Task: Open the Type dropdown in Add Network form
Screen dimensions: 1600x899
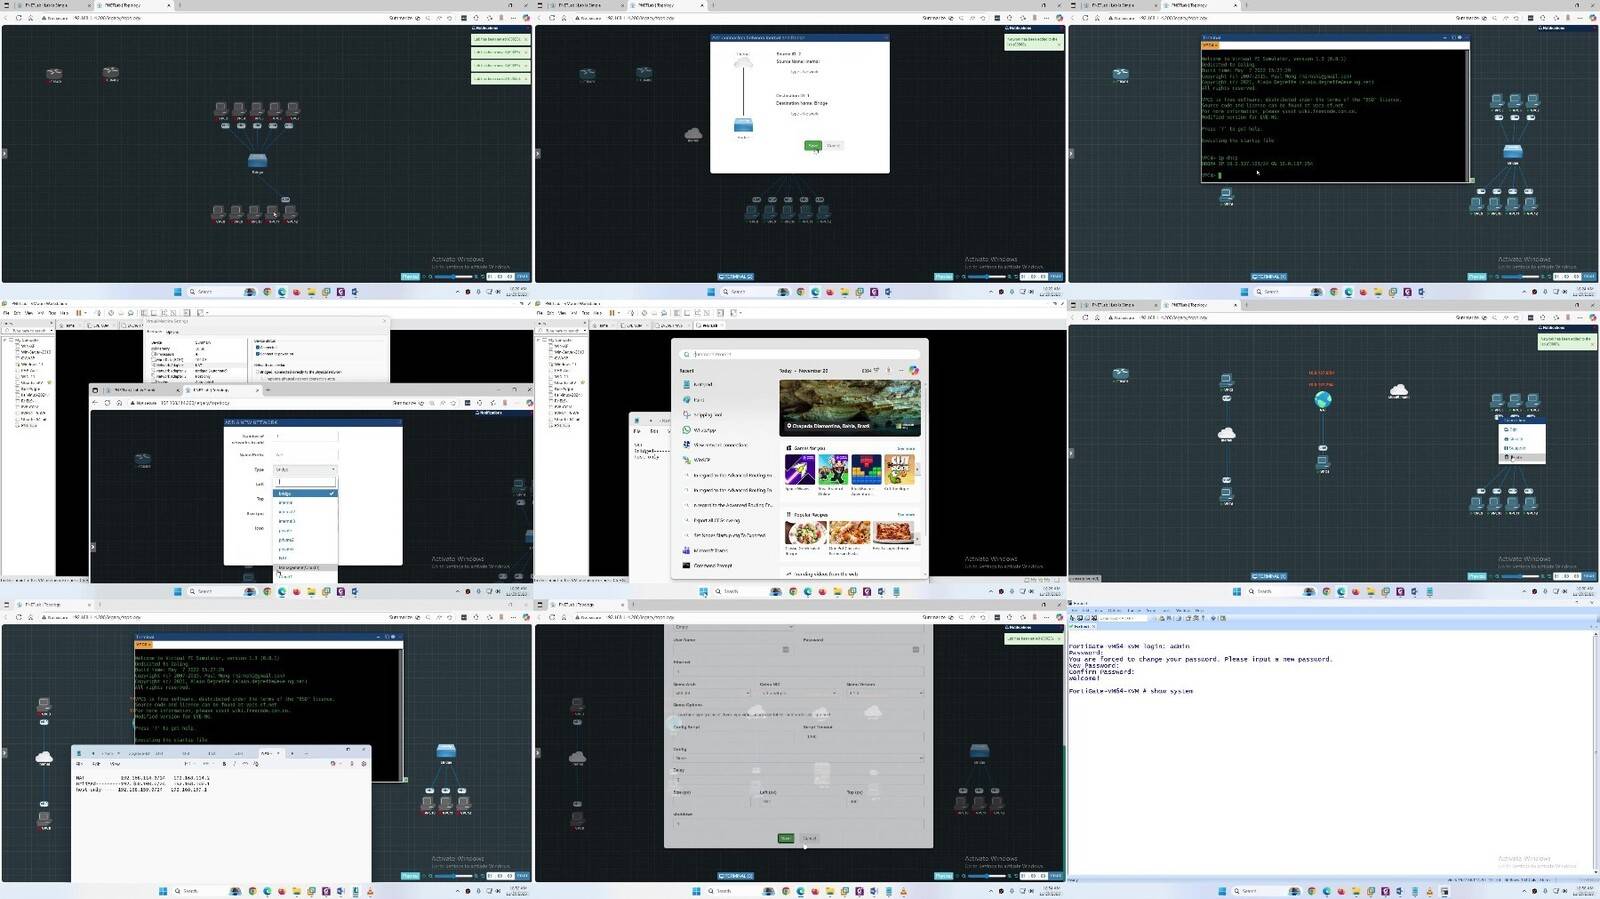Action: click(x=306, y=469)
